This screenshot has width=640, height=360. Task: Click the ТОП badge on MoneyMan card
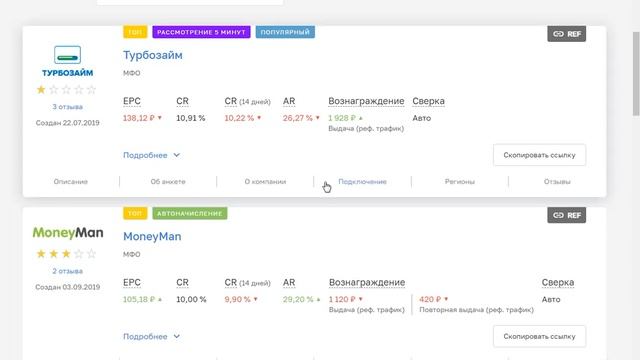pyautogui.click(x=135, y=213)
